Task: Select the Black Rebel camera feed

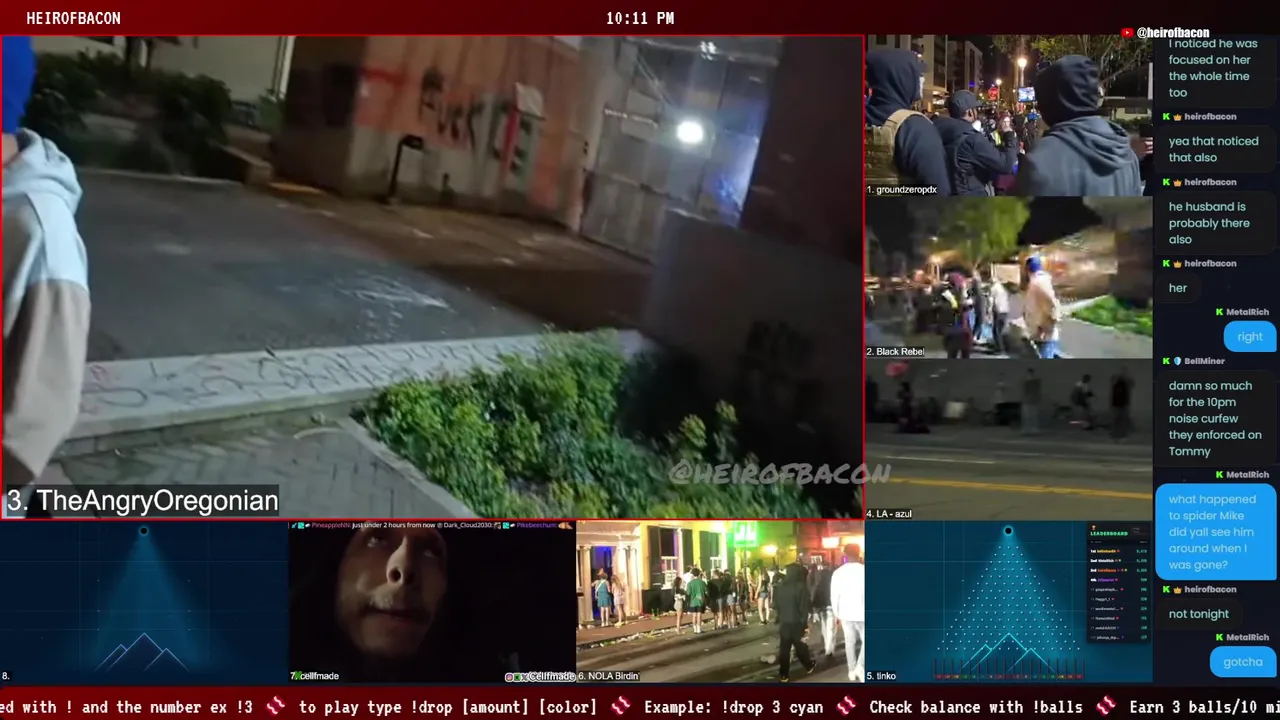Action: [1009, 278]
